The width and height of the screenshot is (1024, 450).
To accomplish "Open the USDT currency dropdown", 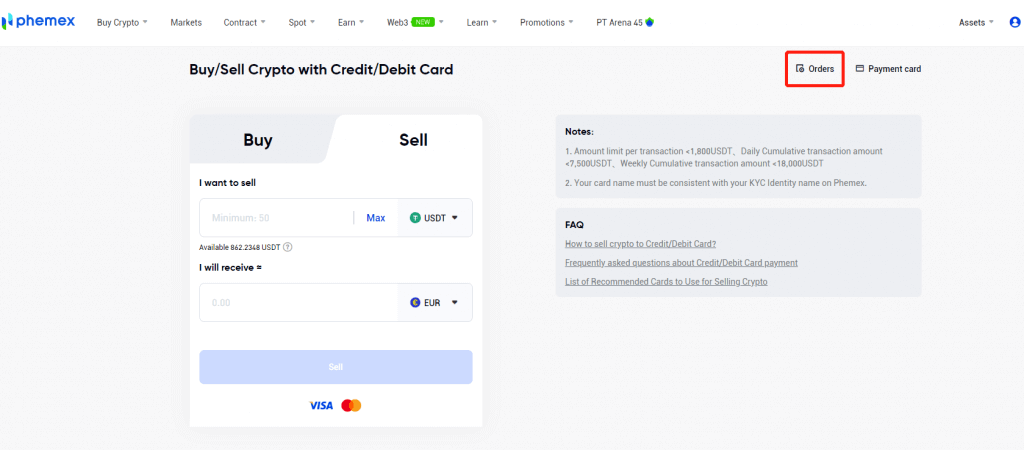I will coord(434,218).
